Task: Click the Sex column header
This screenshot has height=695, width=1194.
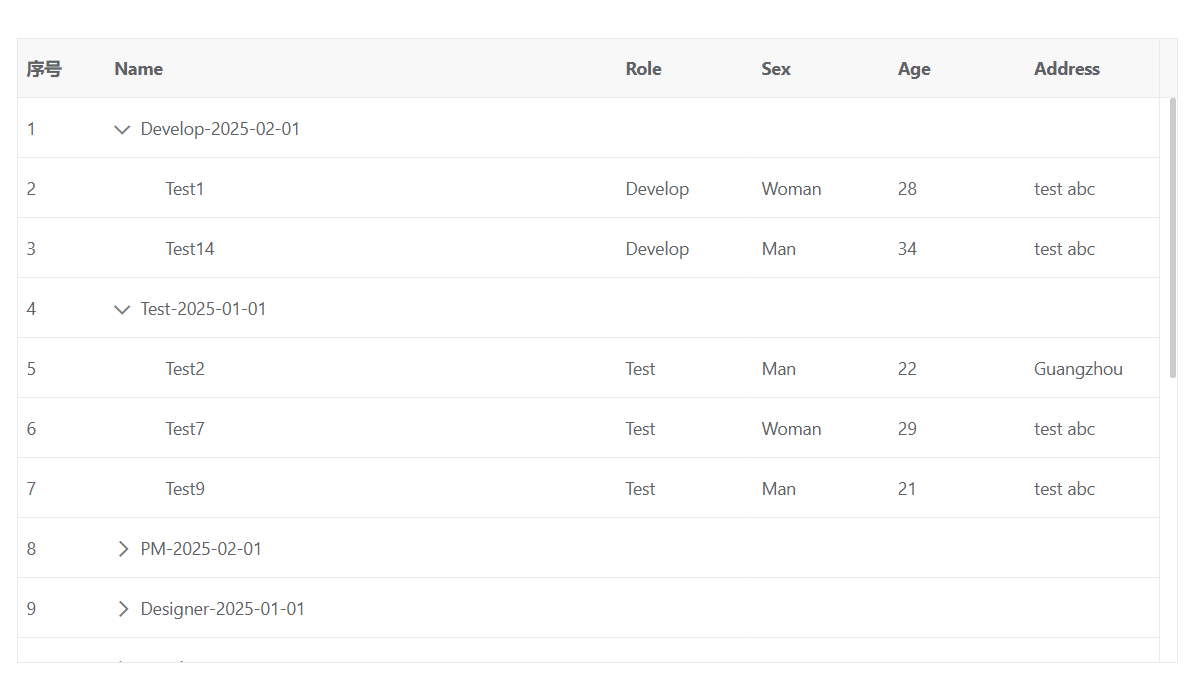Action: coord(776,69)
